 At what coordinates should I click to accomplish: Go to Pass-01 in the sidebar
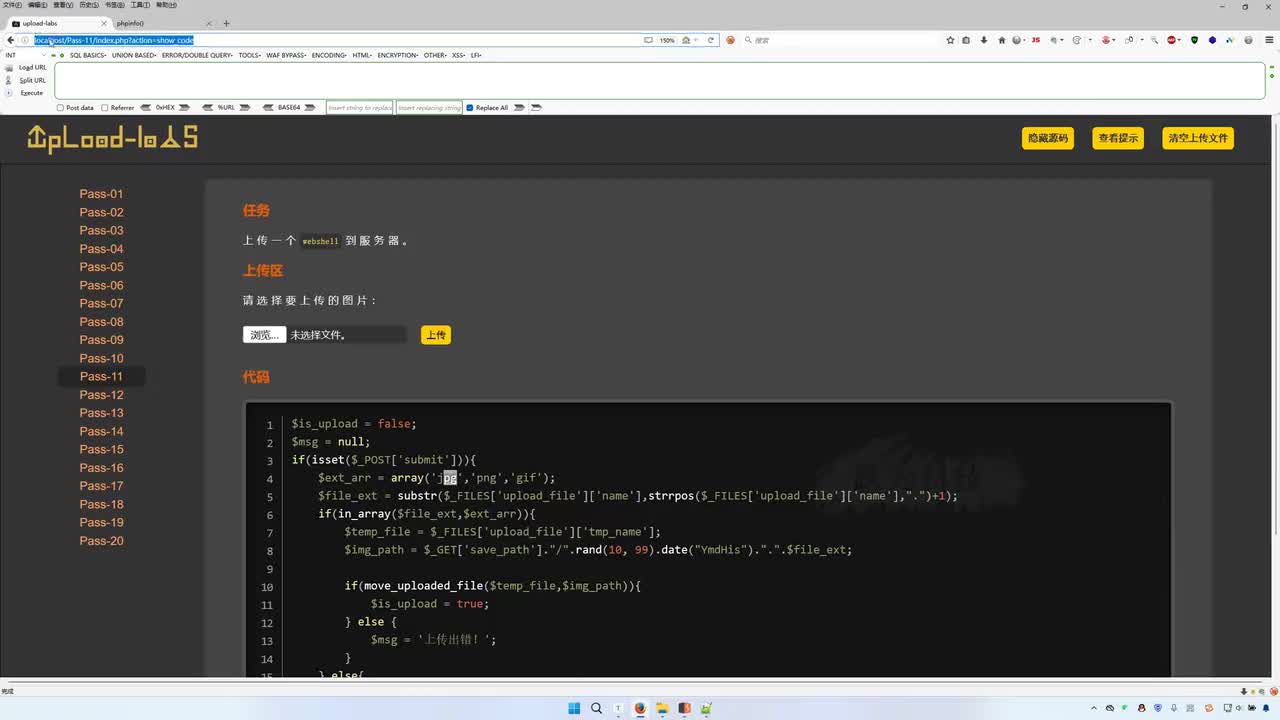[102, 194]
